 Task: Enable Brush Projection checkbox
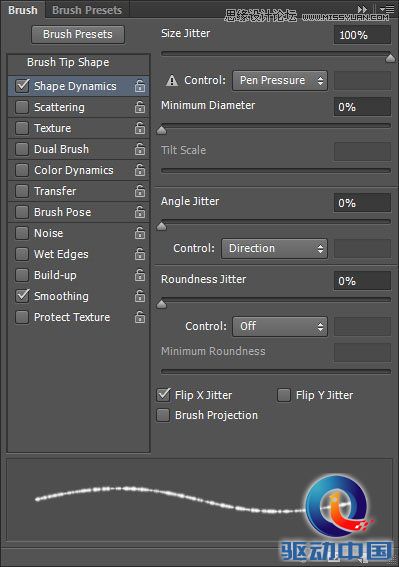[163, 415]
